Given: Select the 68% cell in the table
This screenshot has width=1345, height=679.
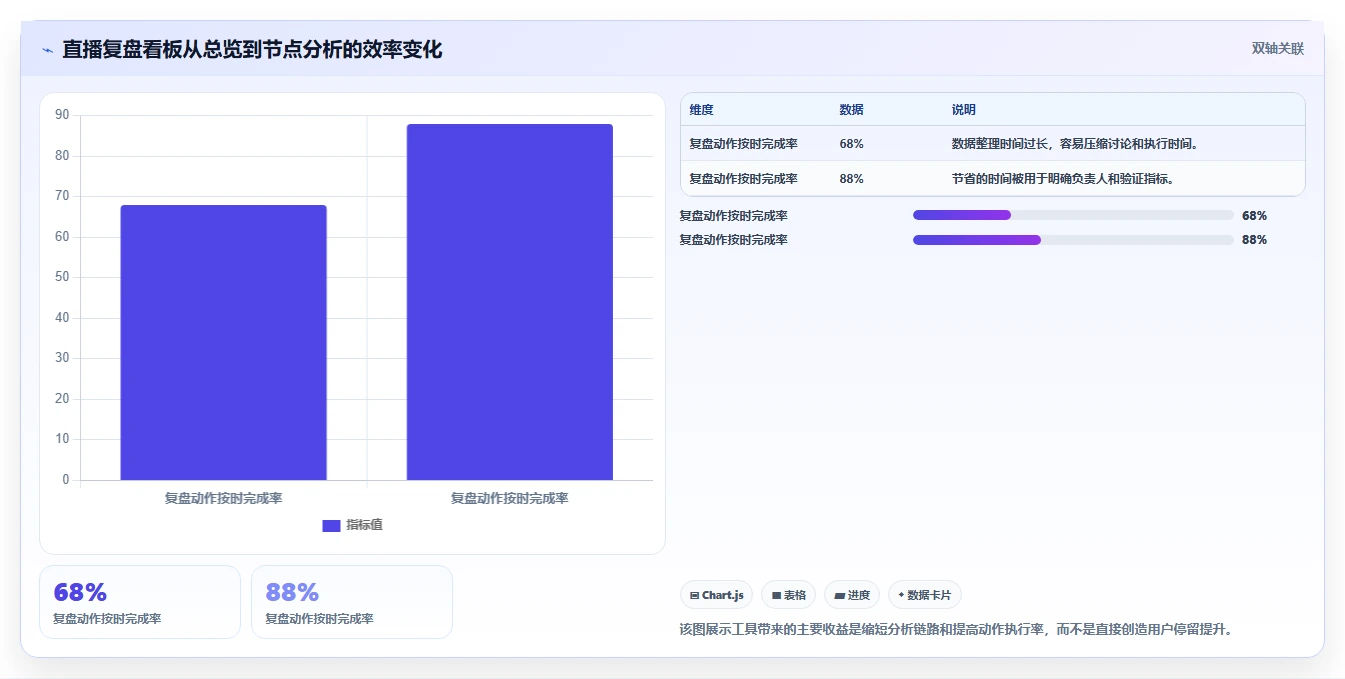Looking at the screenshot, I should tap(852, 144).
